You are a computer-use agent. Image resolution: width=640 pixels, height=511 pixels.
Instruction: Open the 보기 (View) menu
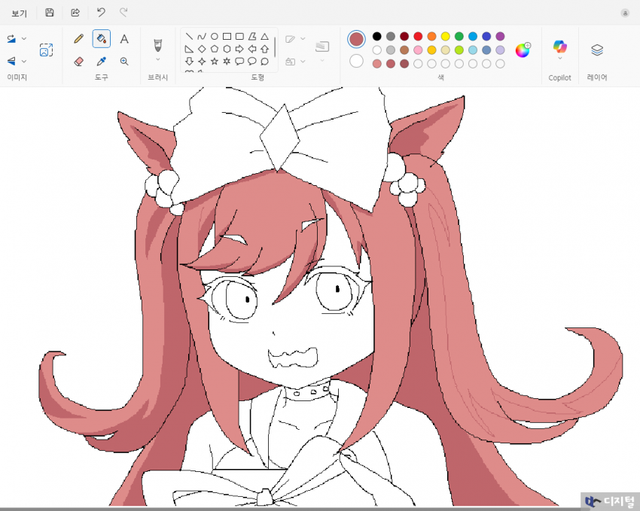(19, 13)
